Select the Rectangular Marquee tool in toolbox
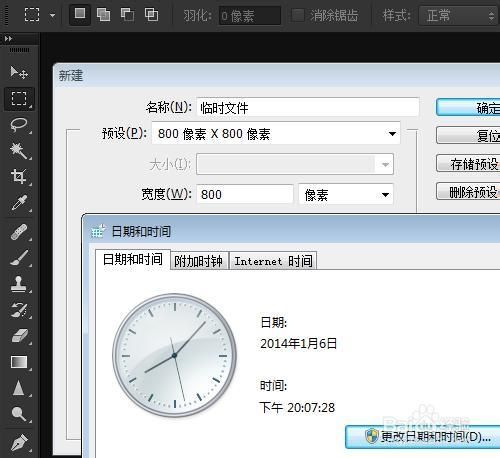500x458 pixels. (x=19, y=99)
